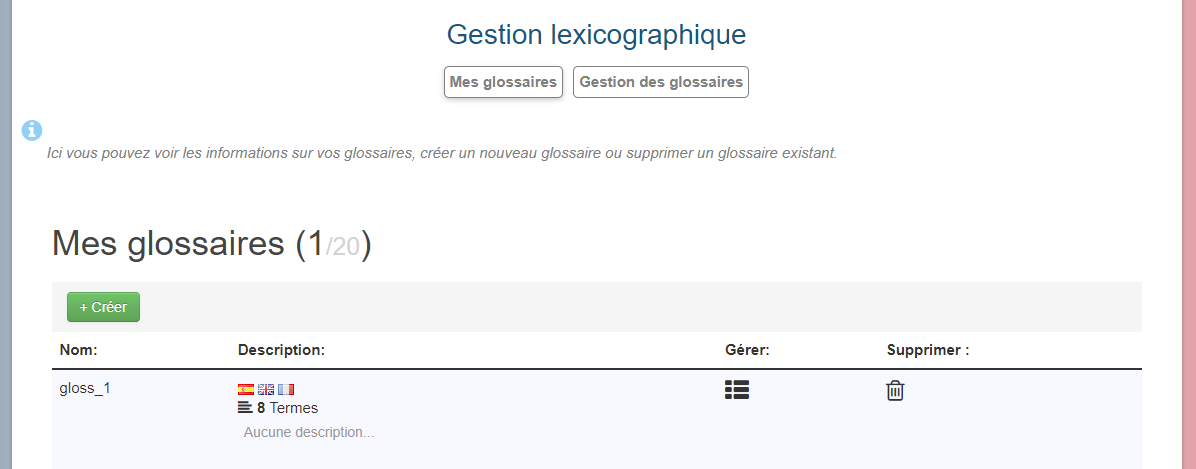Click the British flag in gloss_1 row
Screen dimensions: 1196x469
[266, 389]
